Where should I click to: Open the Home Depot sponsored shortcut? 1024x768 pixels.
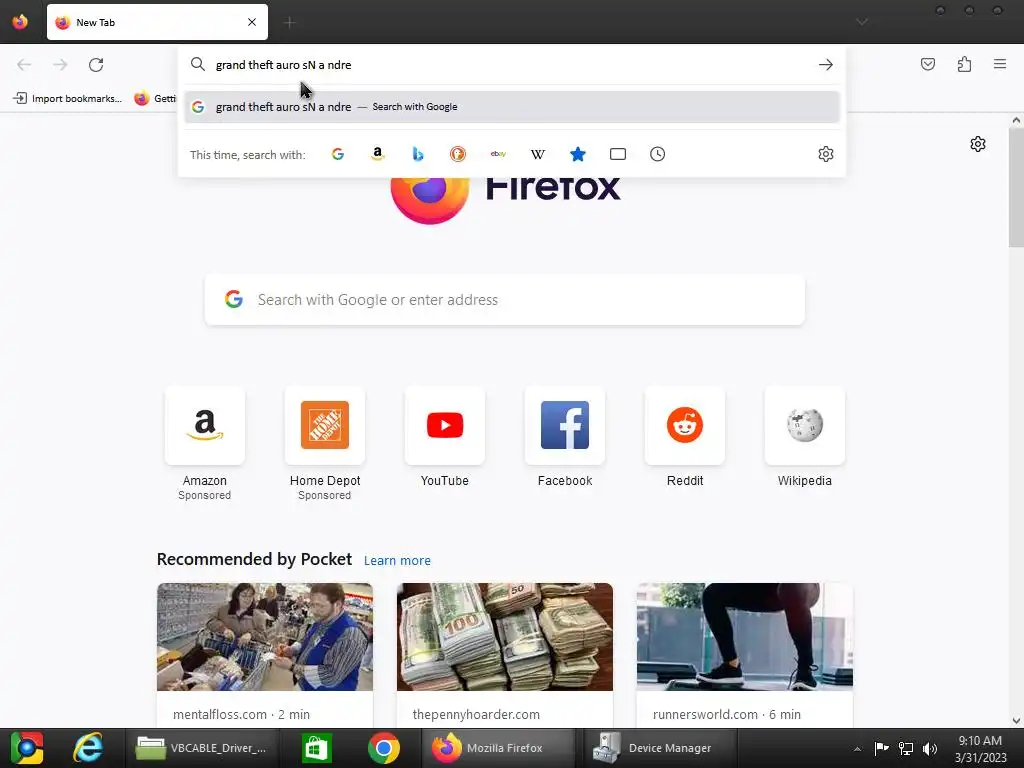[325, 444]
